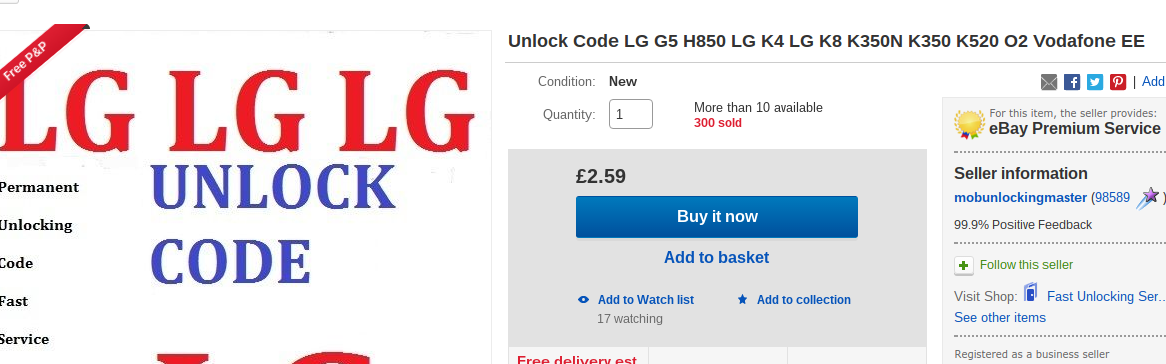Viewport: 1166px width, 364px height.
Task: Share listing via email icon
Action: pos(1049,82)
